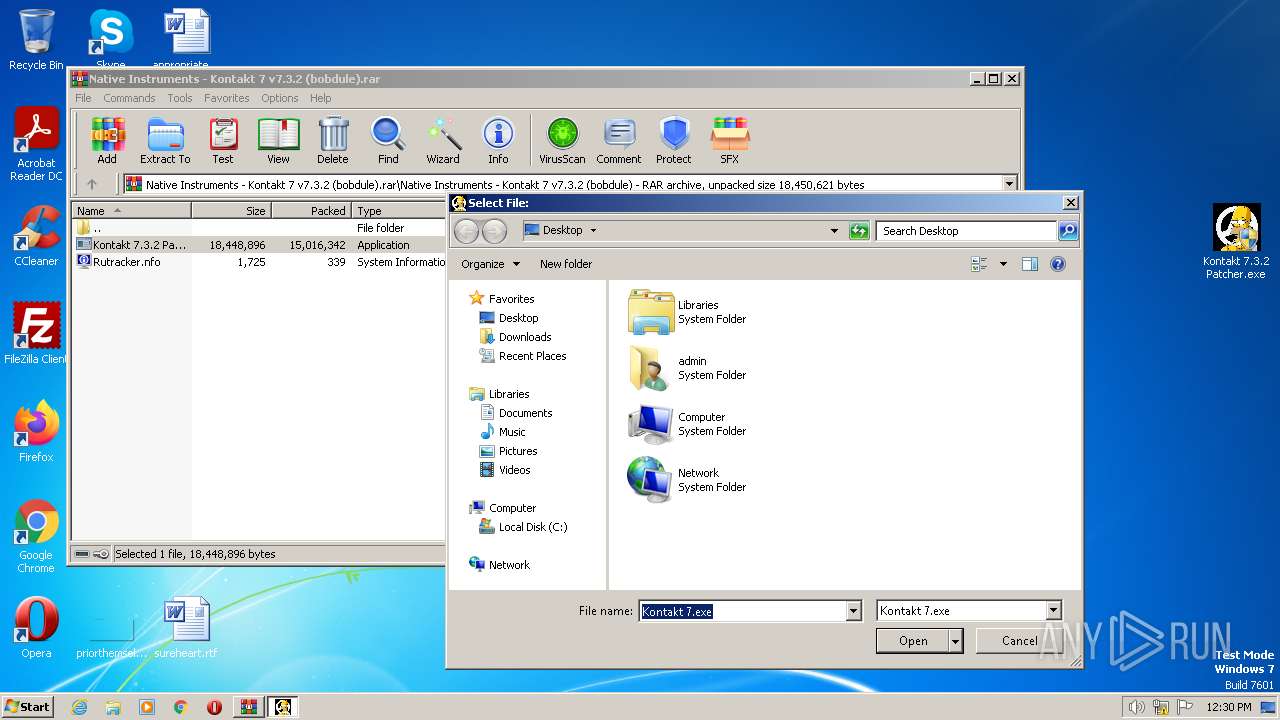Viewport: 1280px width, 720px height.
Task: Click the refresh button next to address bar
Action: tap(859, 231)
